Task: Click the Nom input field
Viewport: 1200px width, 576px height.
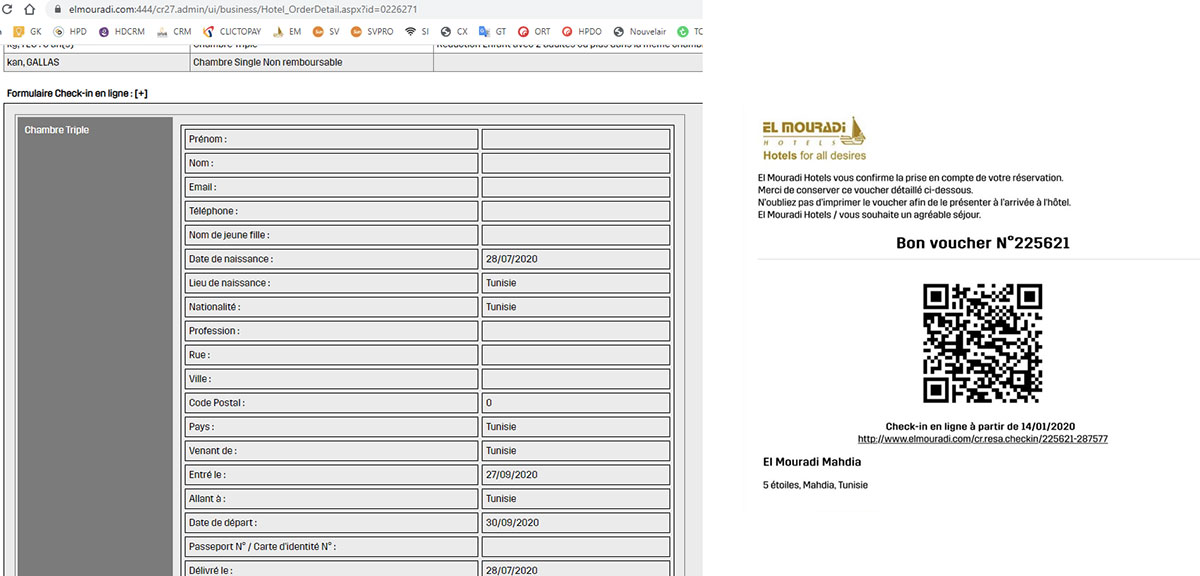Action: click(575, 163)
